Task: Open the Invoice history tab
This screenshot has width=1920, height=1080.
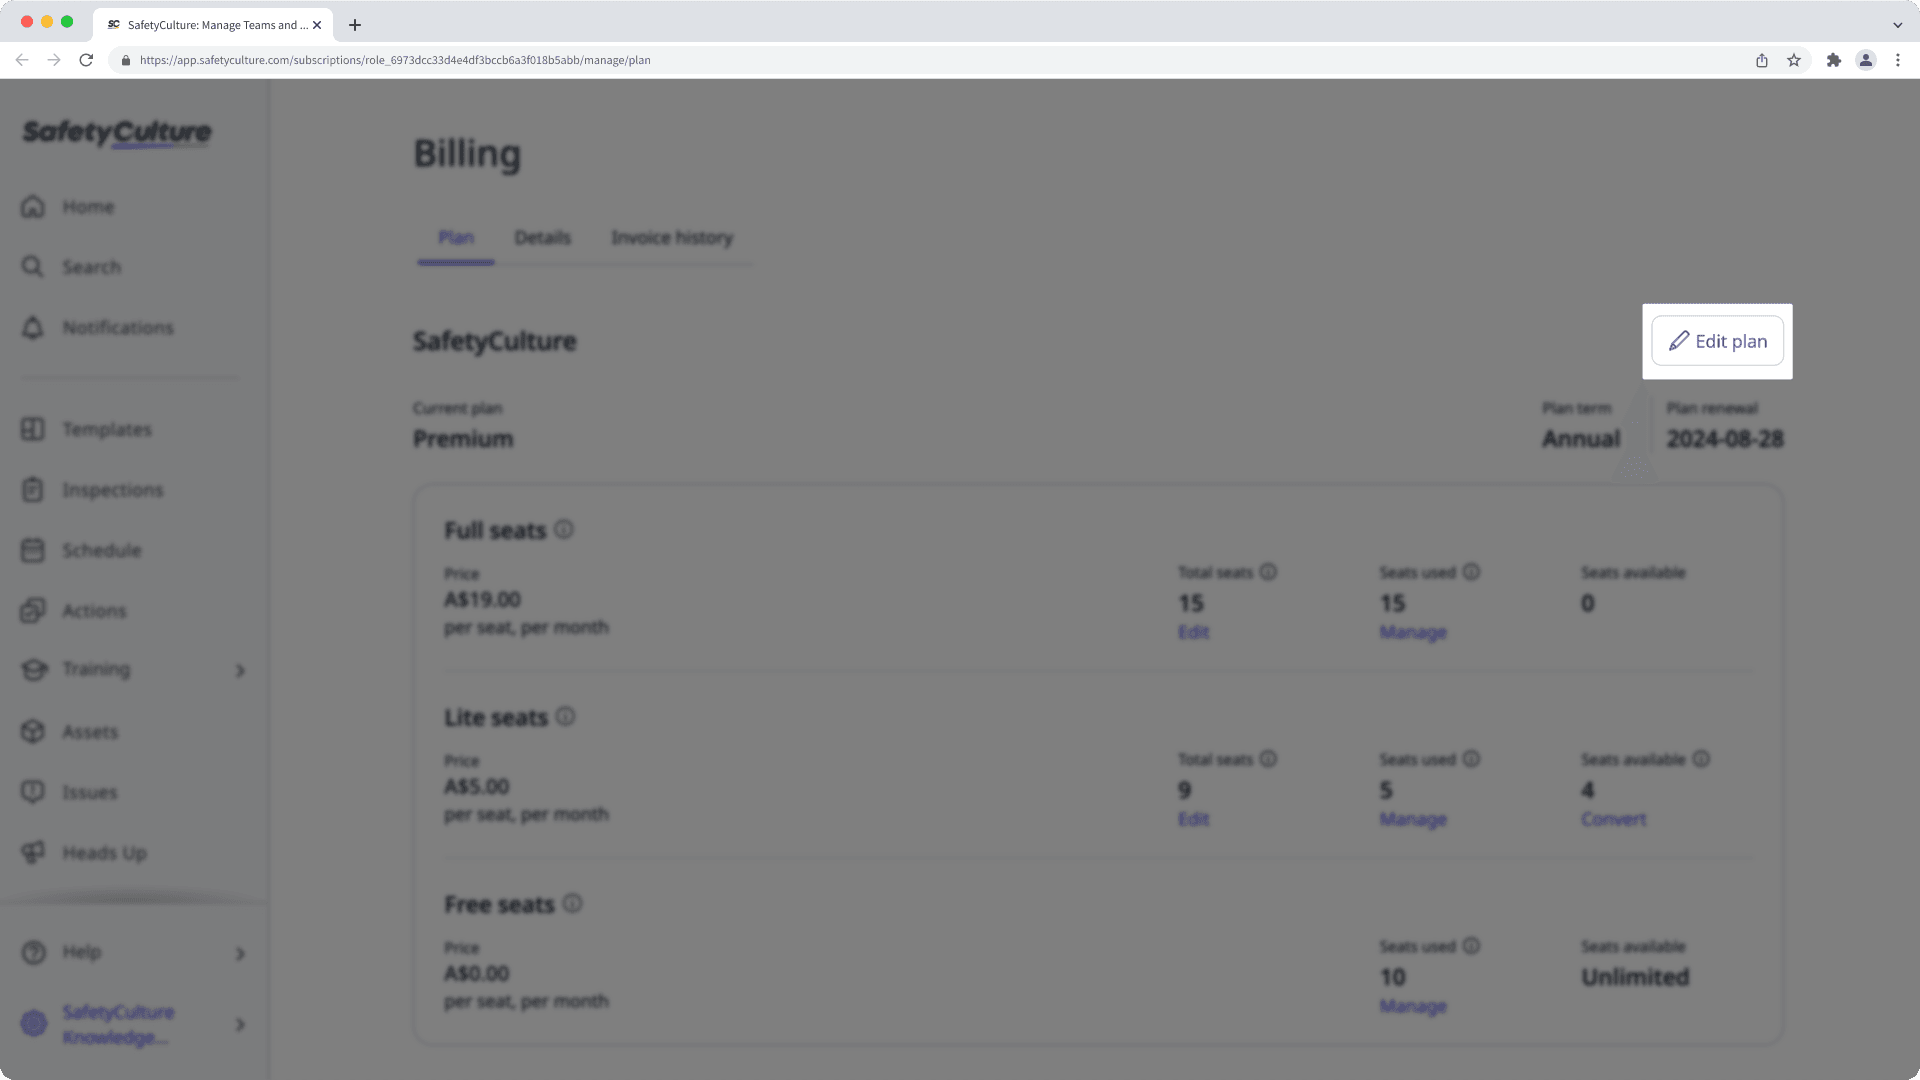Action: coord(672,237)
